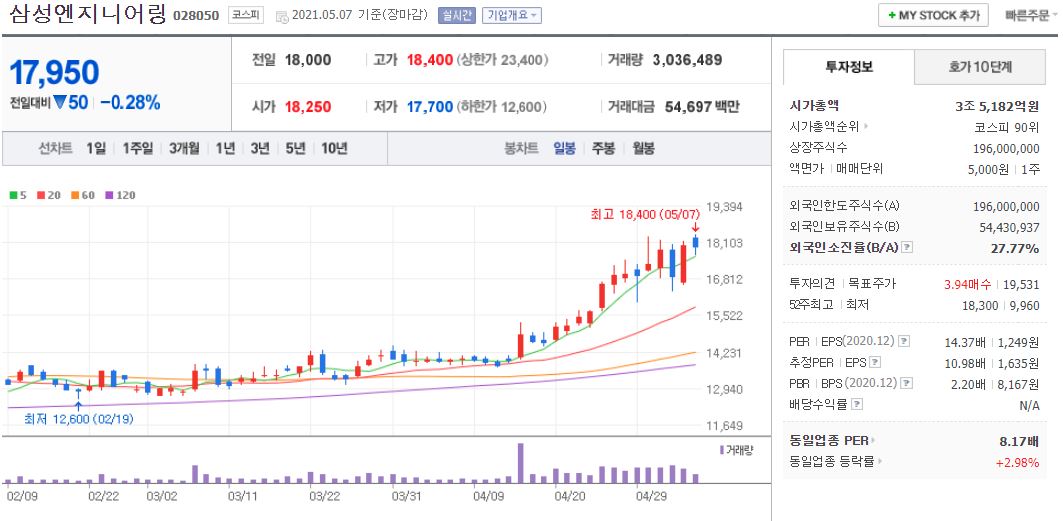1063x521 pixels.
Task: Click the 거래대금 value 54,697
Action: (687, 106)
